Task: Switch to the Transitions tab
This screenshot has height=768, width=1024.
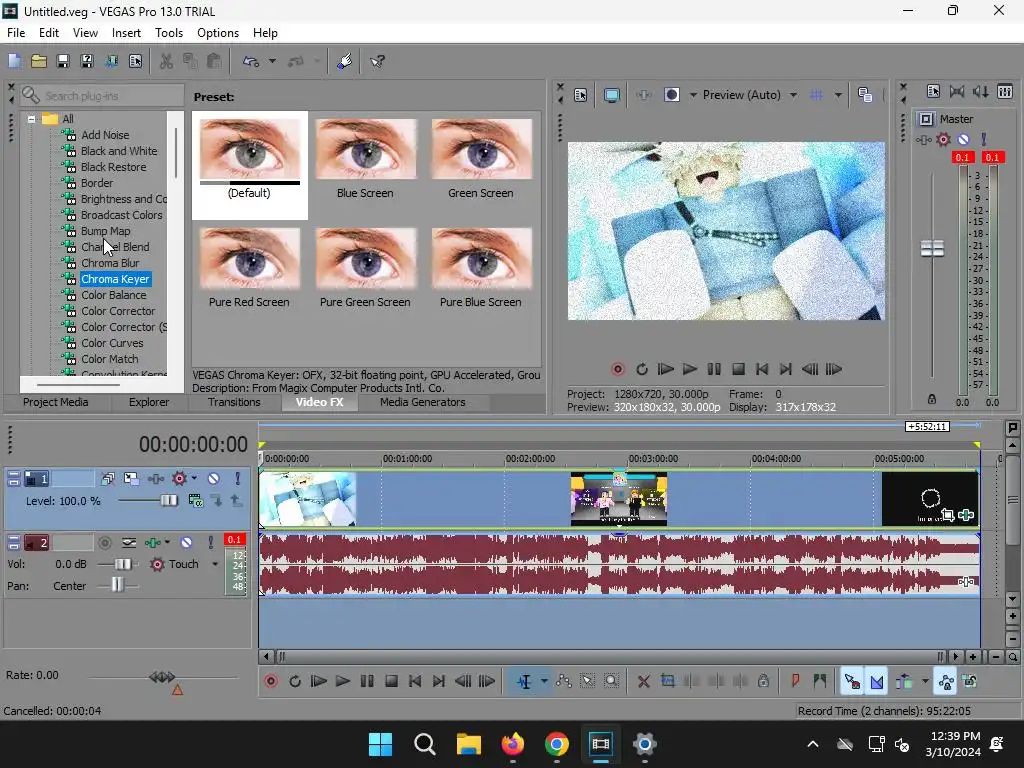Action: coord(234,402)
